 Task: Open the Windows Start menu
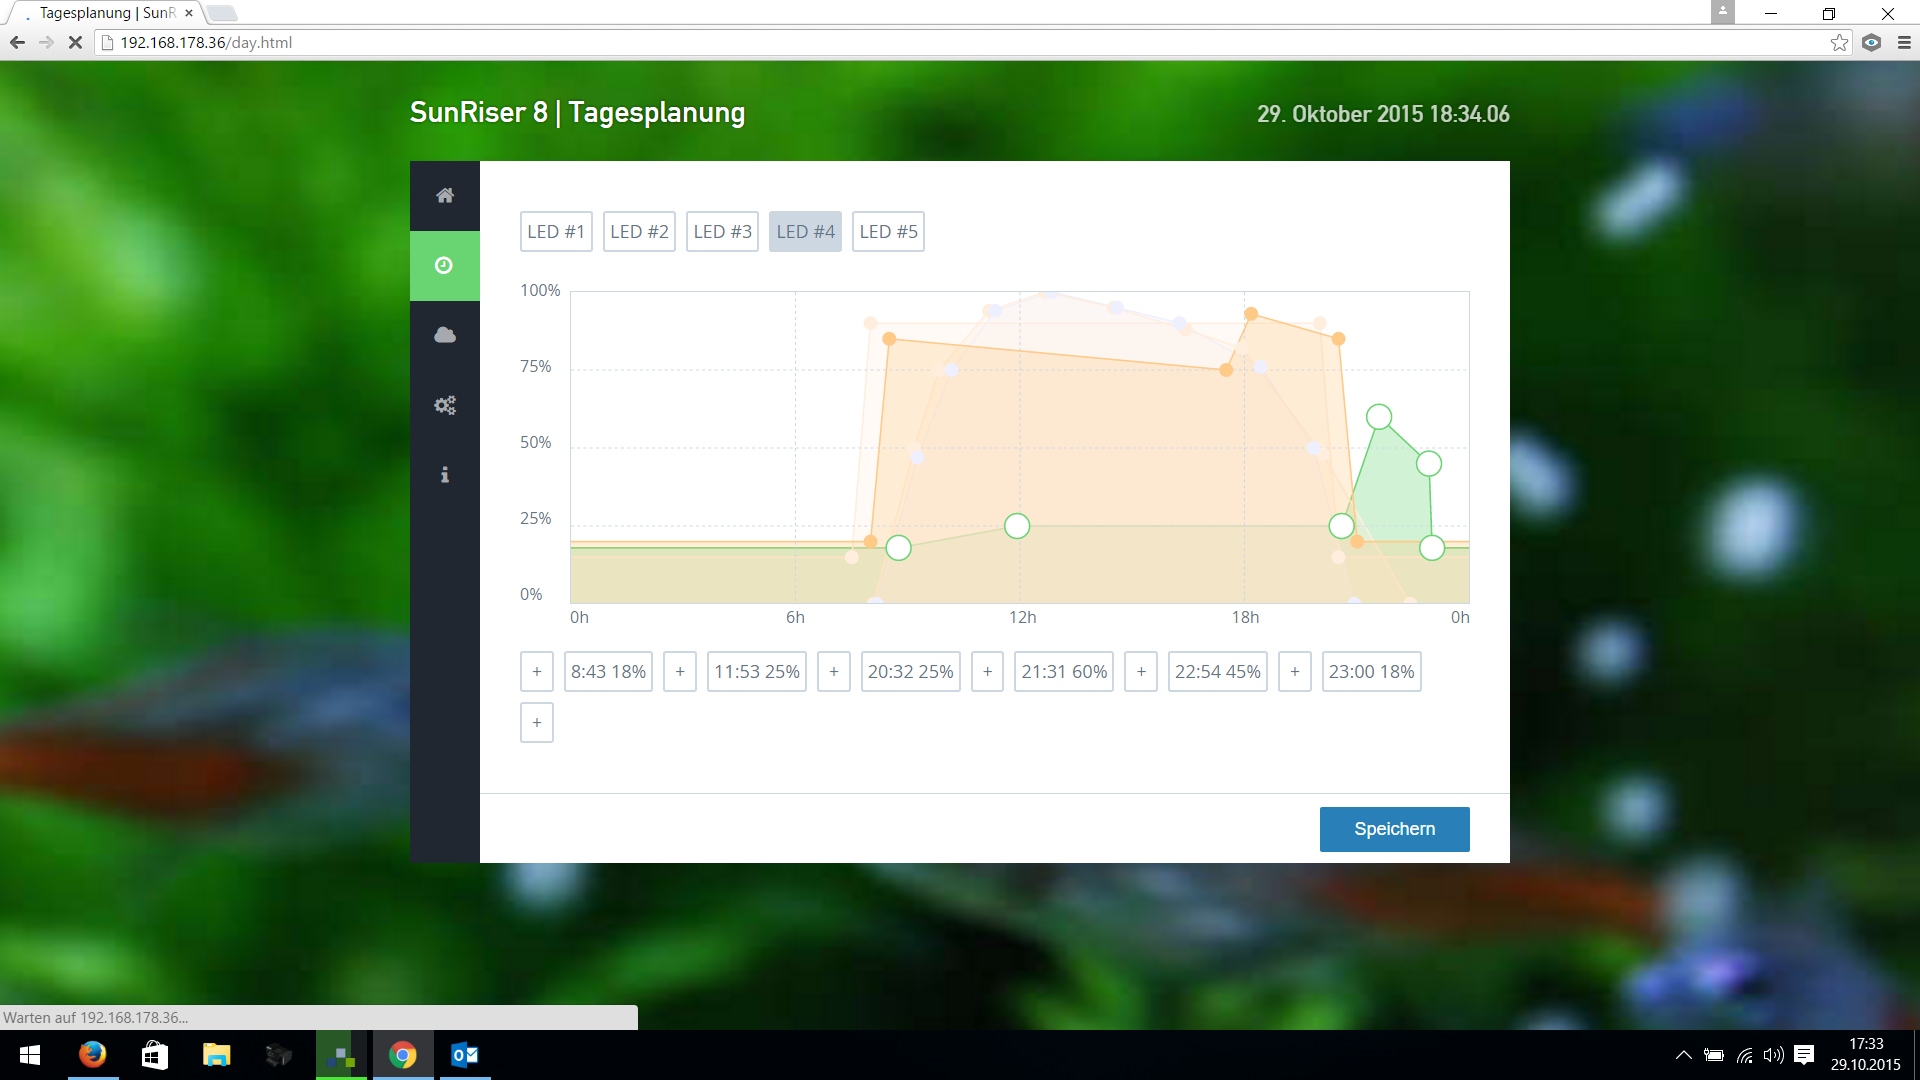30,1055
